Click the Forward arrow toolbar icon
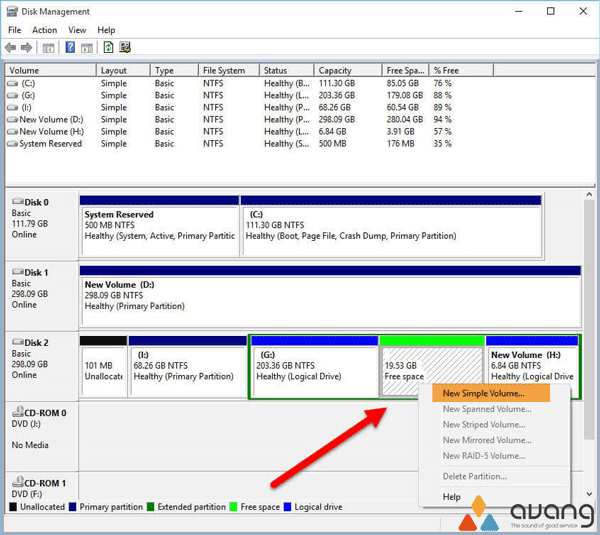 tap(27, 47)
